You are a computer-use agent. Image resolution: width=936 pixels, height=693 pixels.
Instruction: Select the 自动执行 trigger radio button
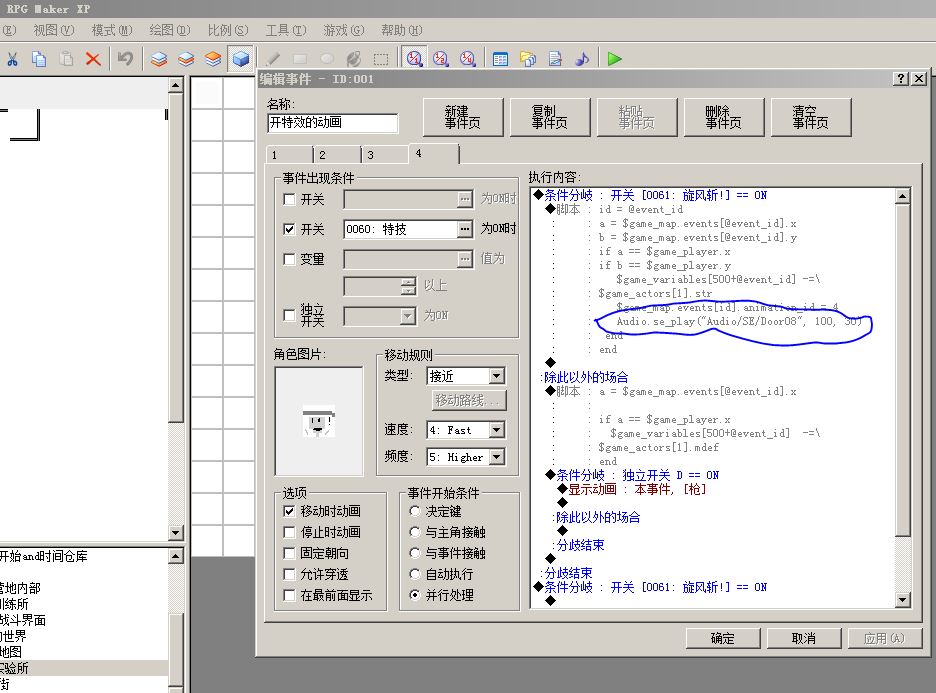[415, 574]
